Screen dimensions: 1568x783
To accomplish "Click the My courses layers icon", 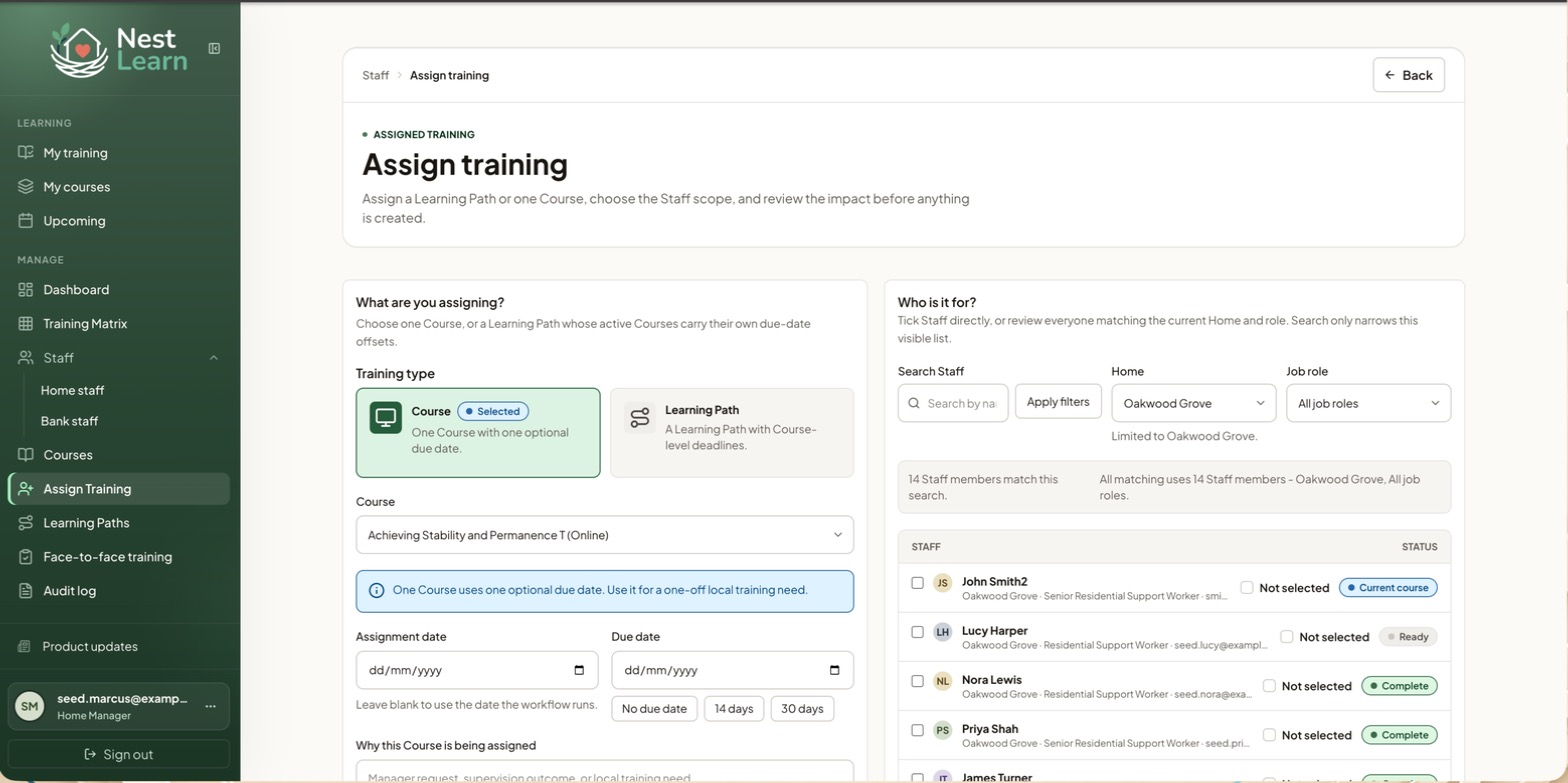I will [x=26, y=187].
